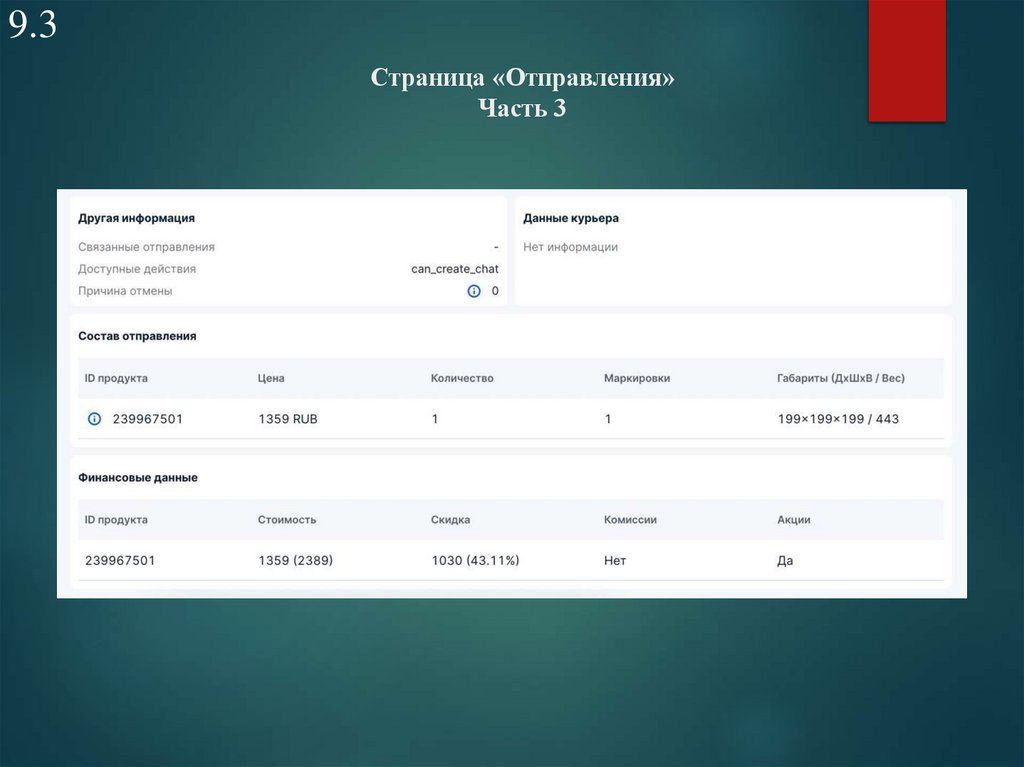The width and height of the screenshot is (1024, 767).
Task: Click 'Причина отмены' label
Action: (125, 291)
